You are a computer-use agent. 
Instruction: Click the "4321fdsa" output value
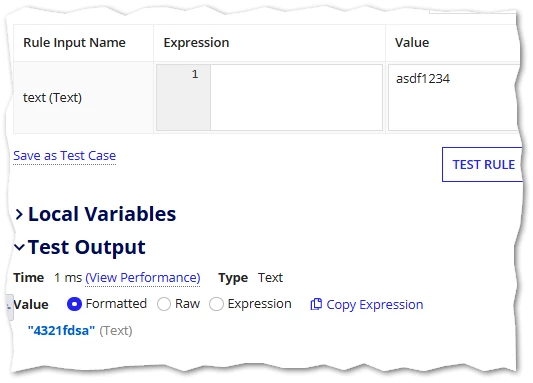tap(61, 330)
